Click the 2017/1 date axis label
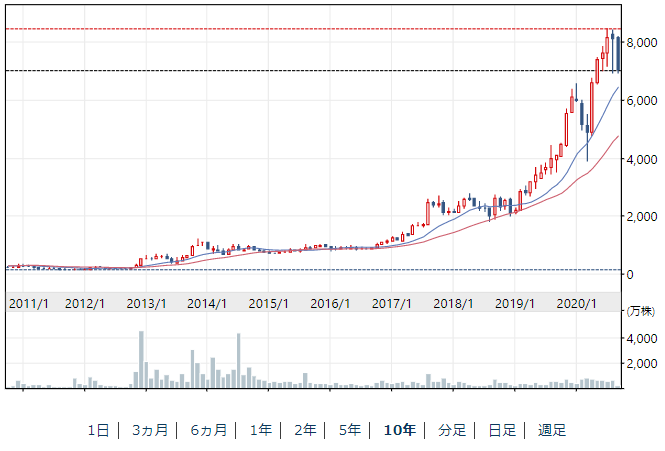 391,304
